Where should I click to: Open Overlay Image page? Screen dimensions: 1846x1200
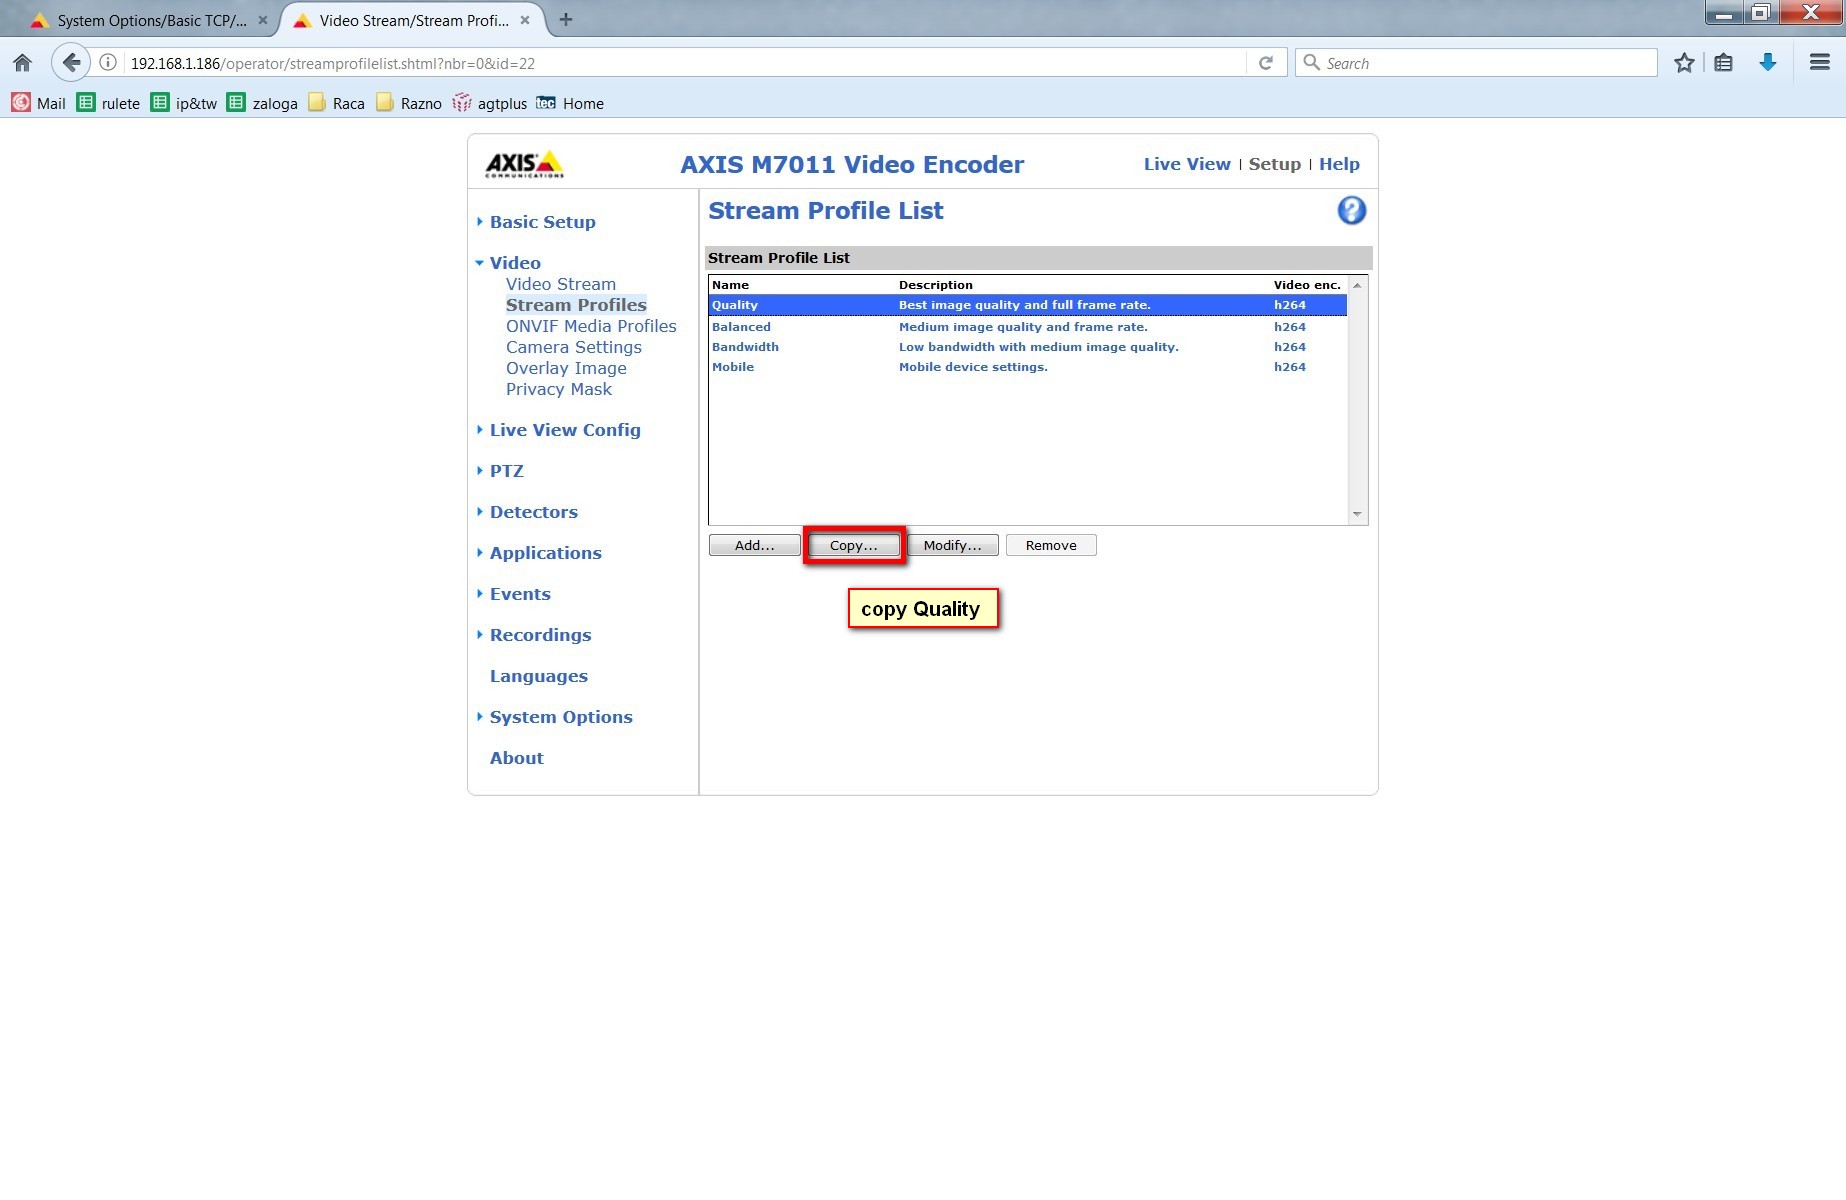point(566,368)
